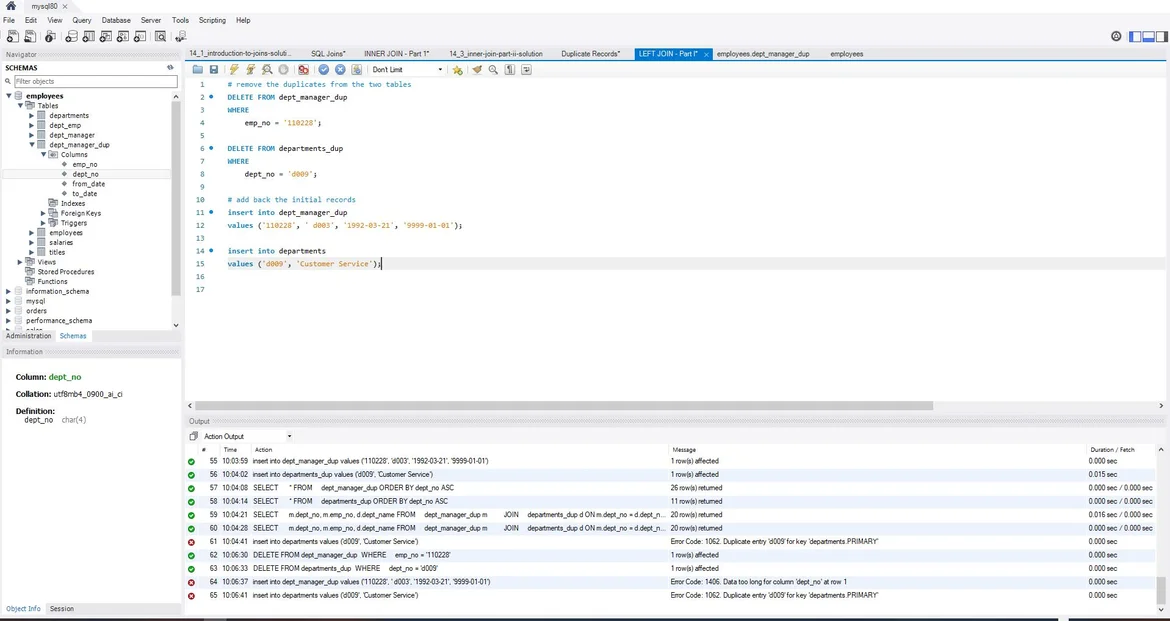1170x621 pixels.
Task: Open a SQL script file via folder icon
Action: [198, 70]
